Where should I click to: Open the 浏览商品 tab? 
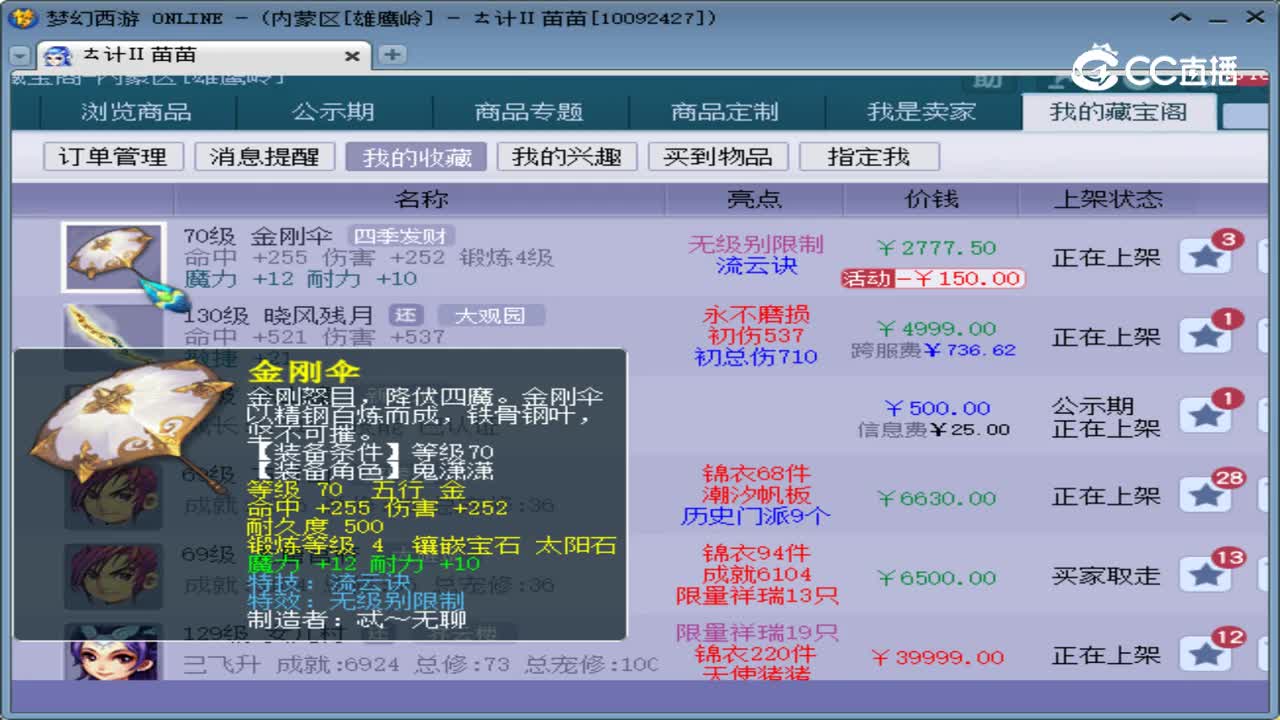(x=136, y=112)
